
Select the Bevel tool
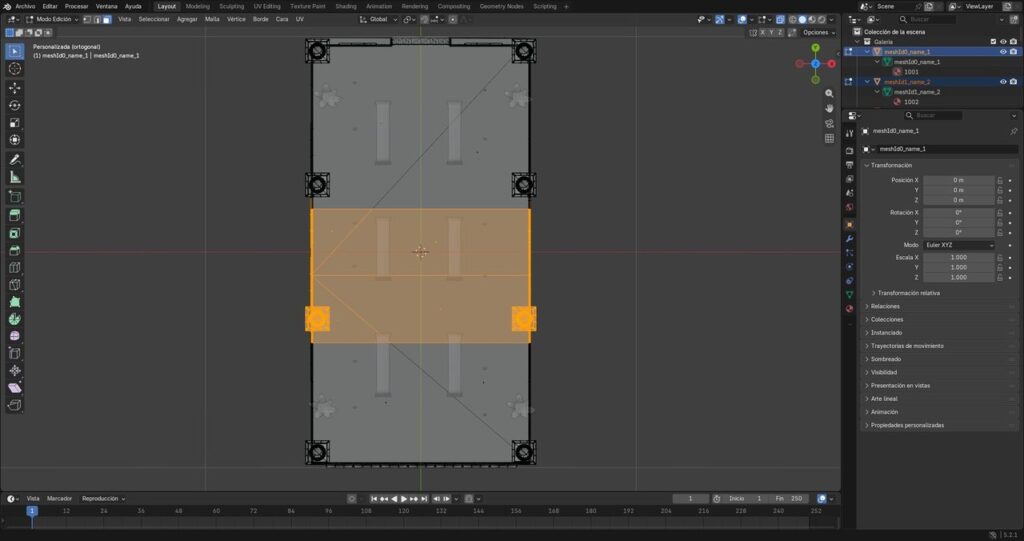pyautogui.click(x=15, y=250)
